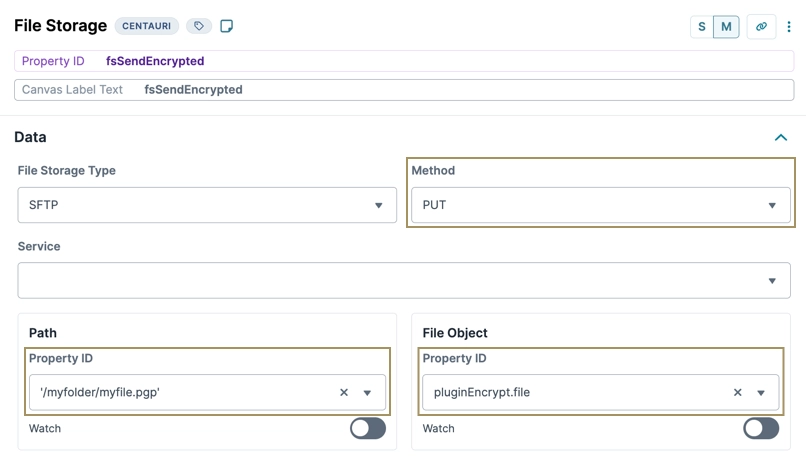Edit the Property ID fsSendEncrypted field

pyautogui.click(x=404, y=61)
